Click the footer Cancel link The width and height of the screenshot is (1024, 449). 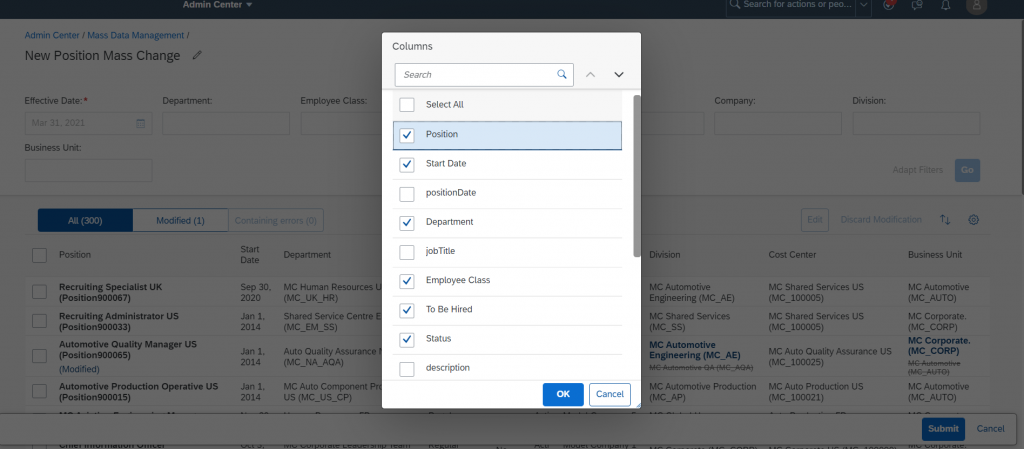tap(990, 429)
